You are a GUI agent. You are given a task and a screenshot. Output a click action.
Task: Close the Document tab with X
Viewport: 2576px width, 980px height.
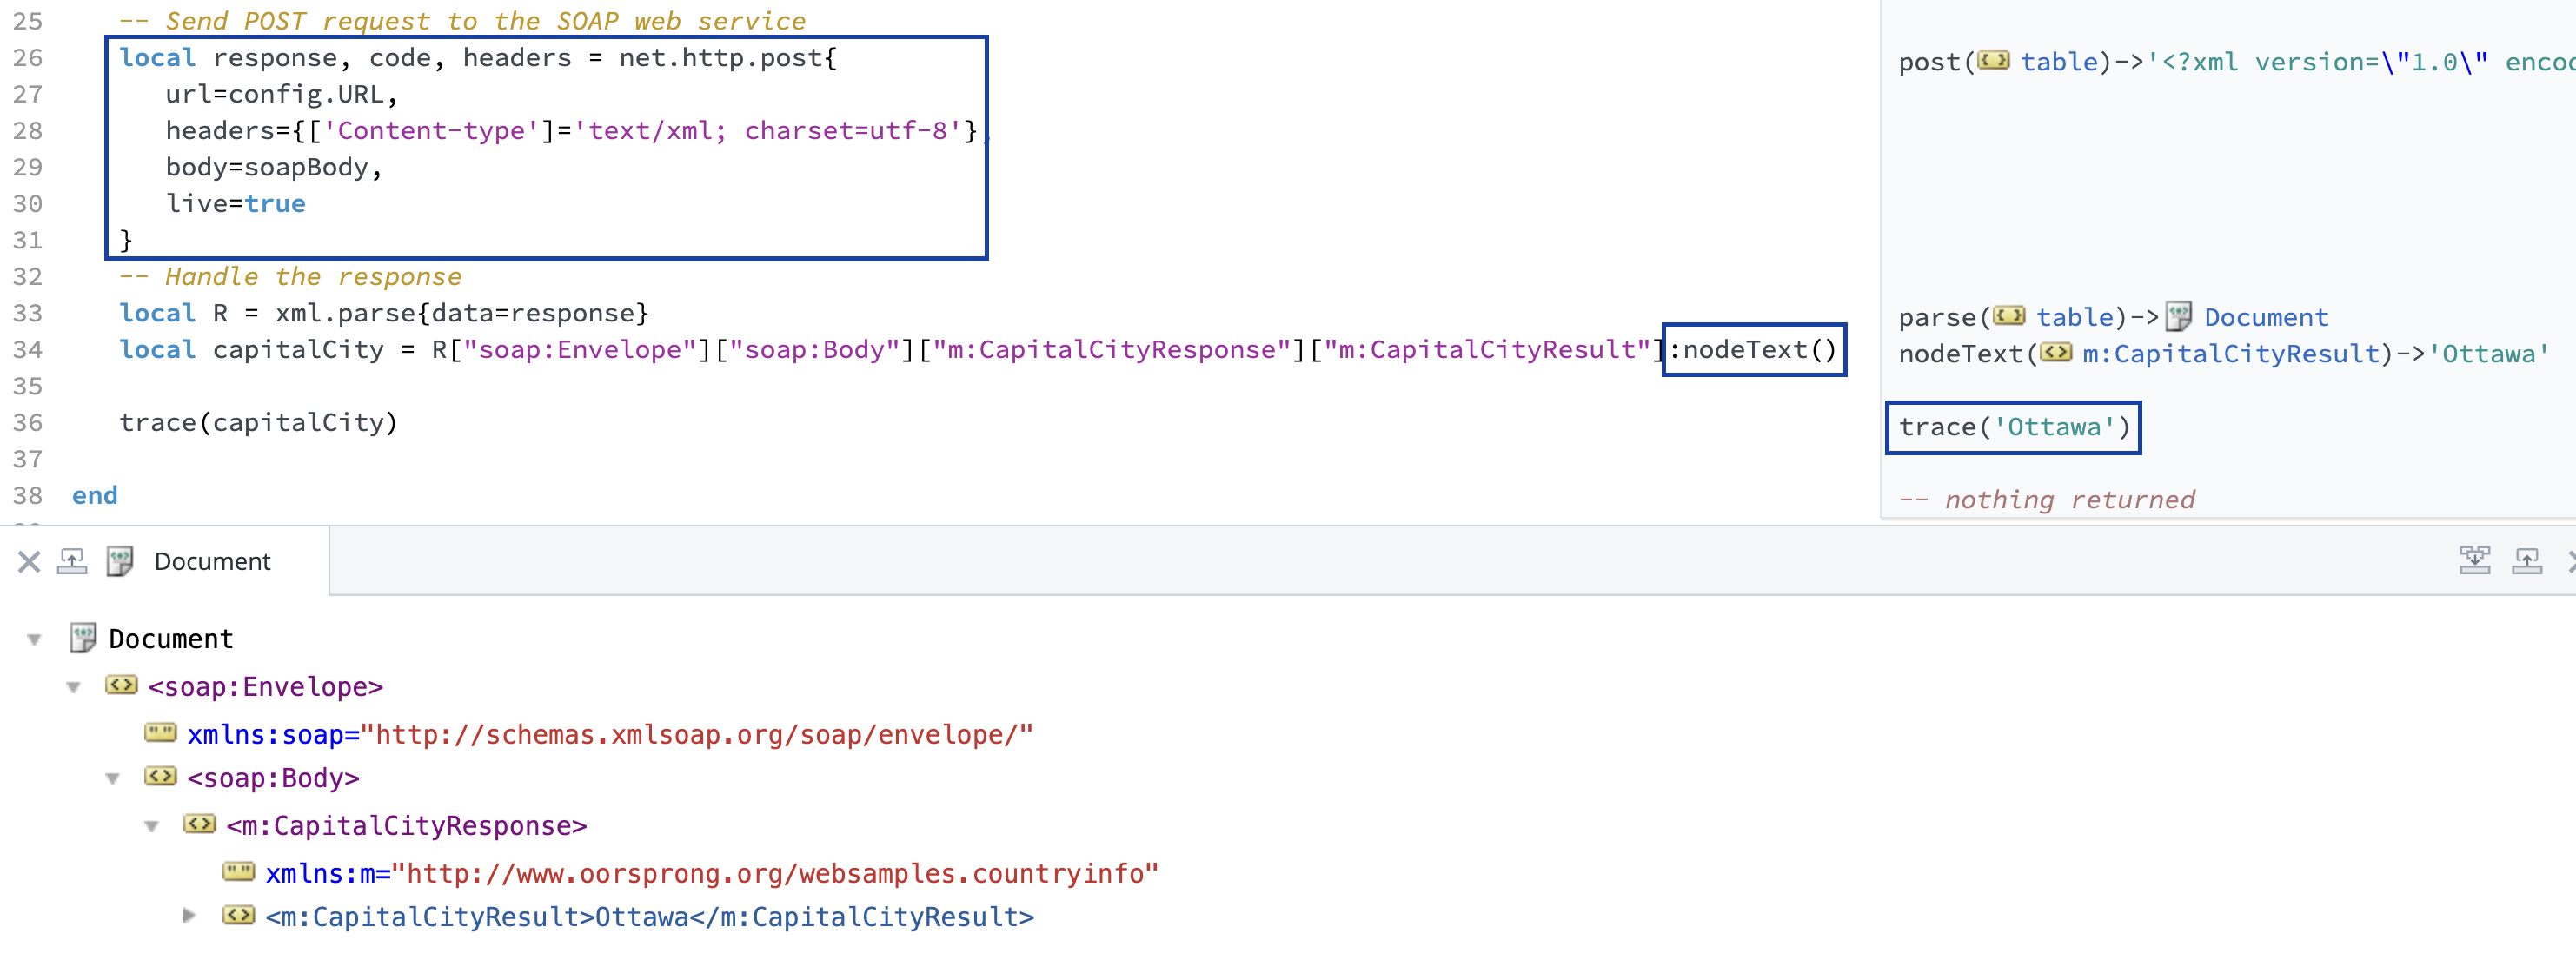(29, 562)
